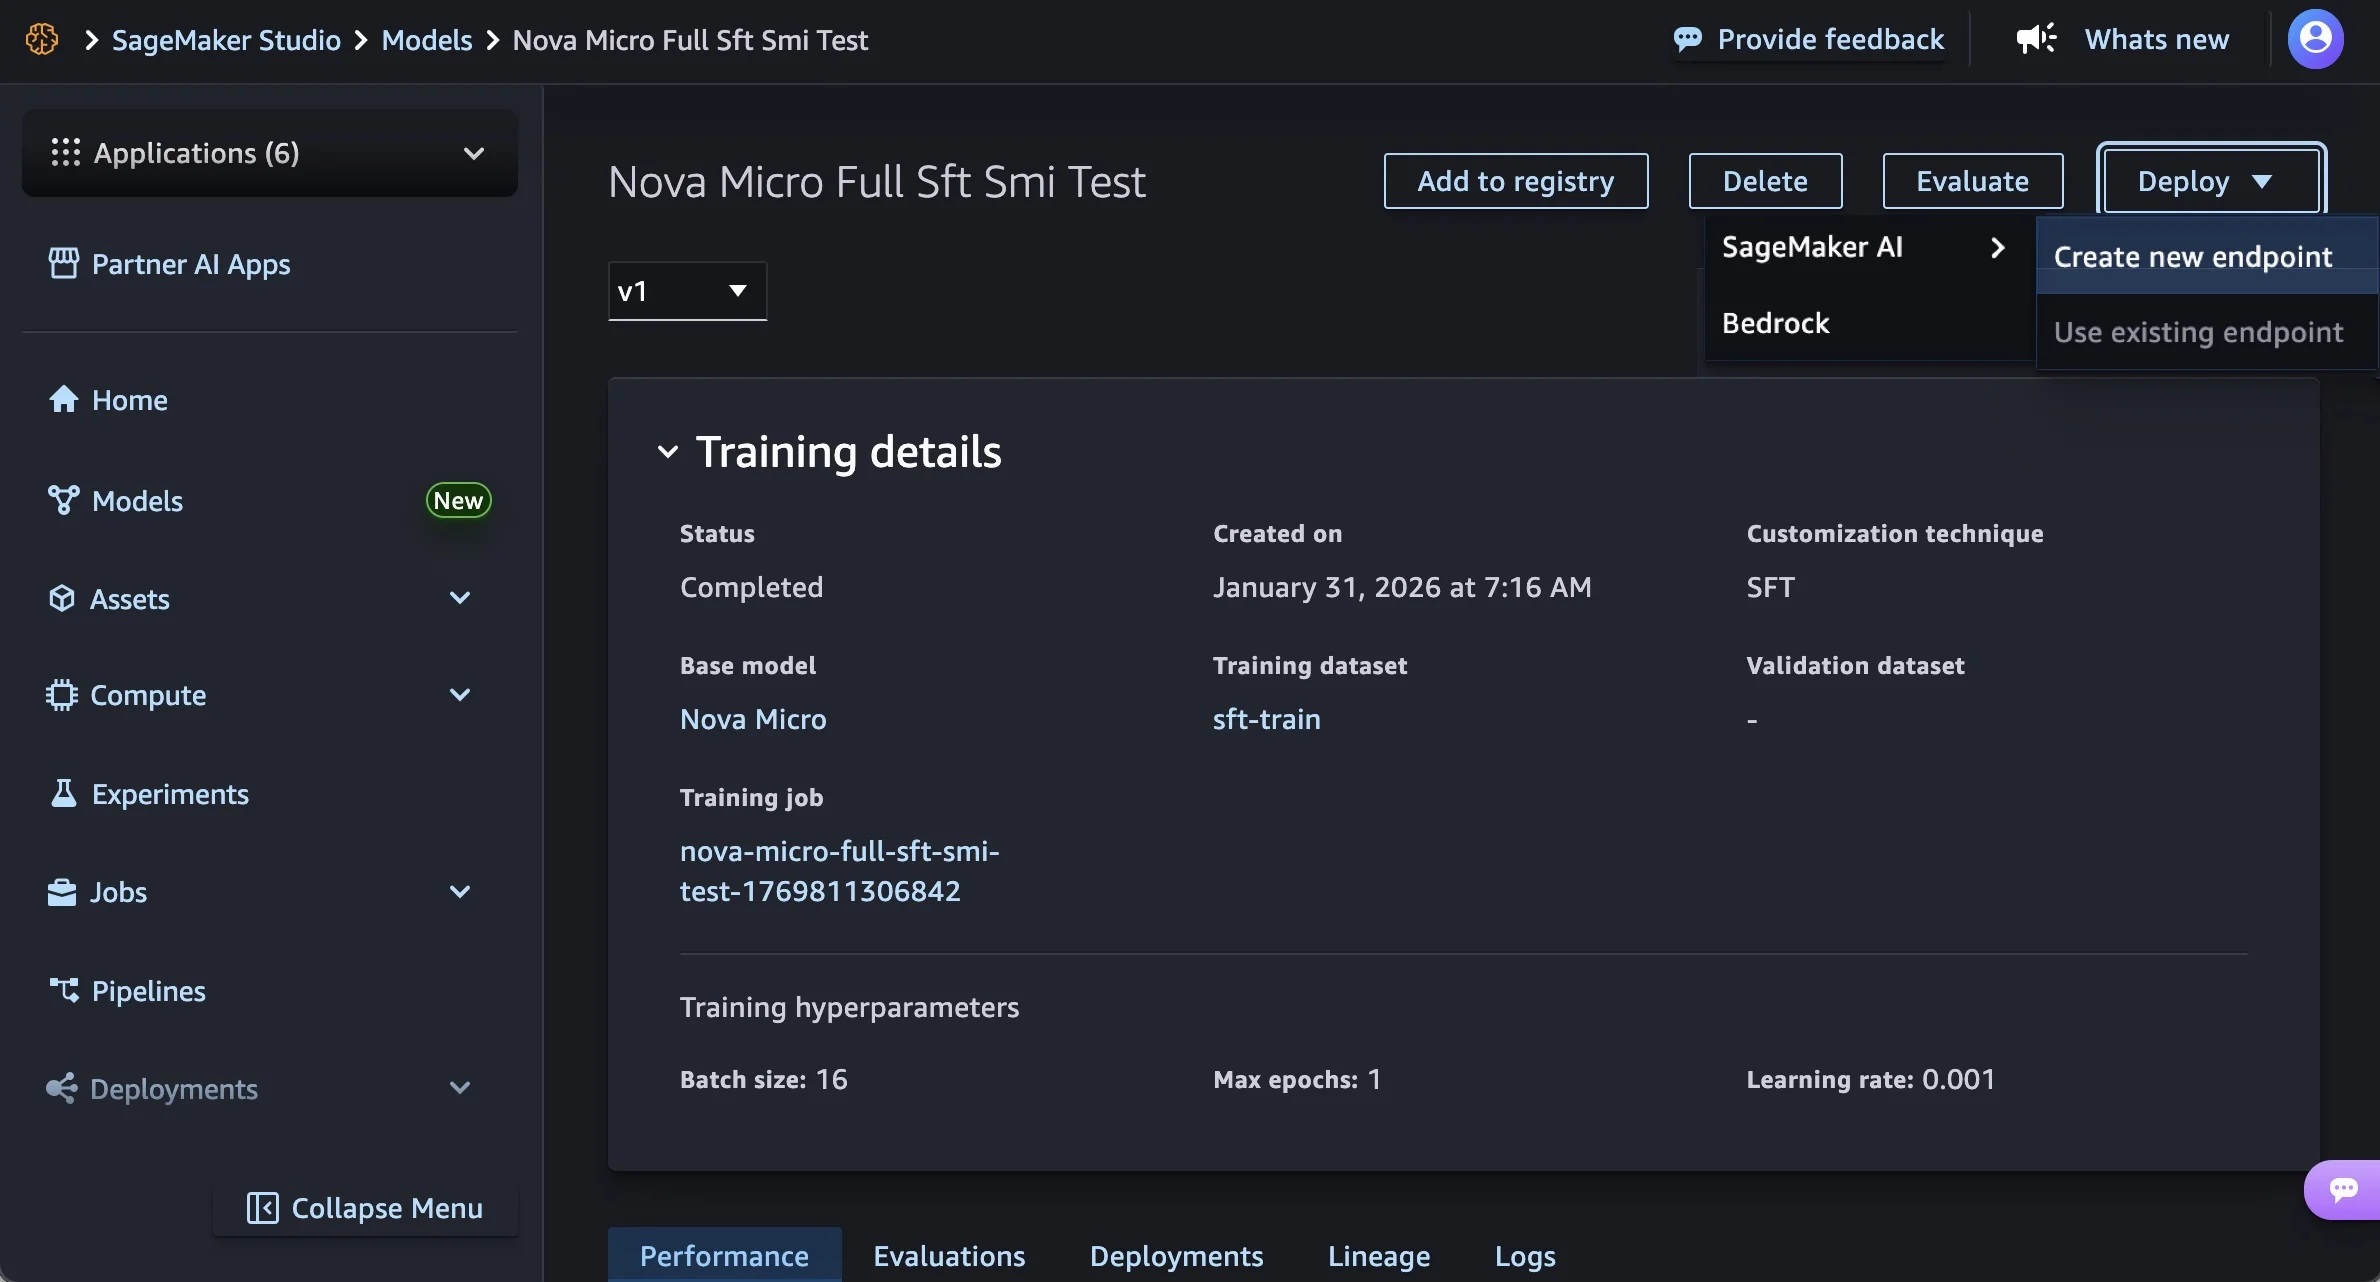
Task: Collapse the Training details section
Action: (x=668, y=451)
